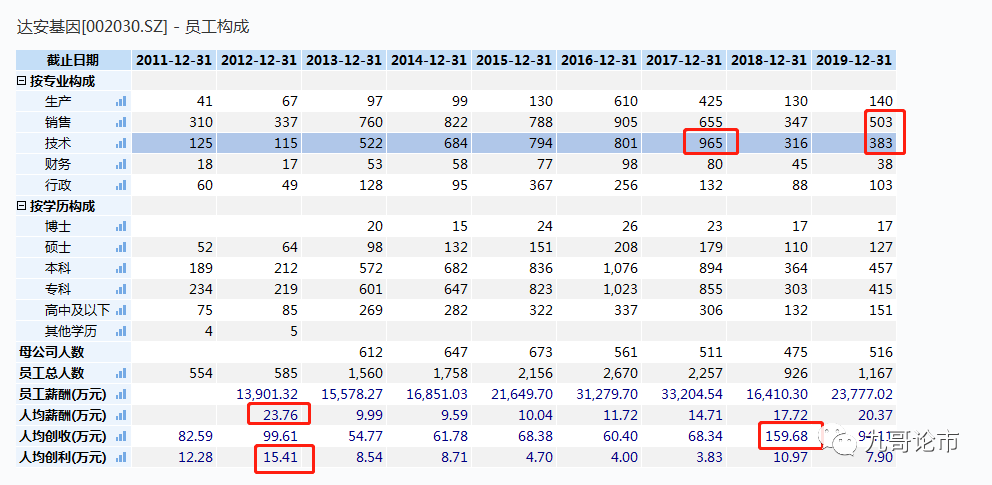The width and height of the screenshot is (992, 485).
Task: Select 610 in the 生产 row
Action: [625, 101]
